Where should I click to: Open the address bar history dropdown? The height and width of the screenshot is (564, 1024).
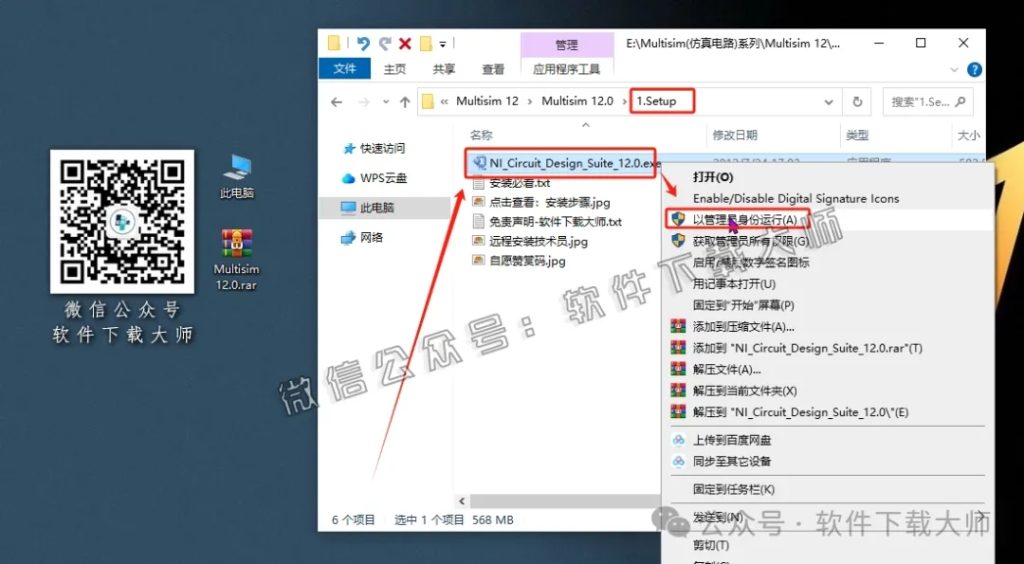[x=828, y=102]
